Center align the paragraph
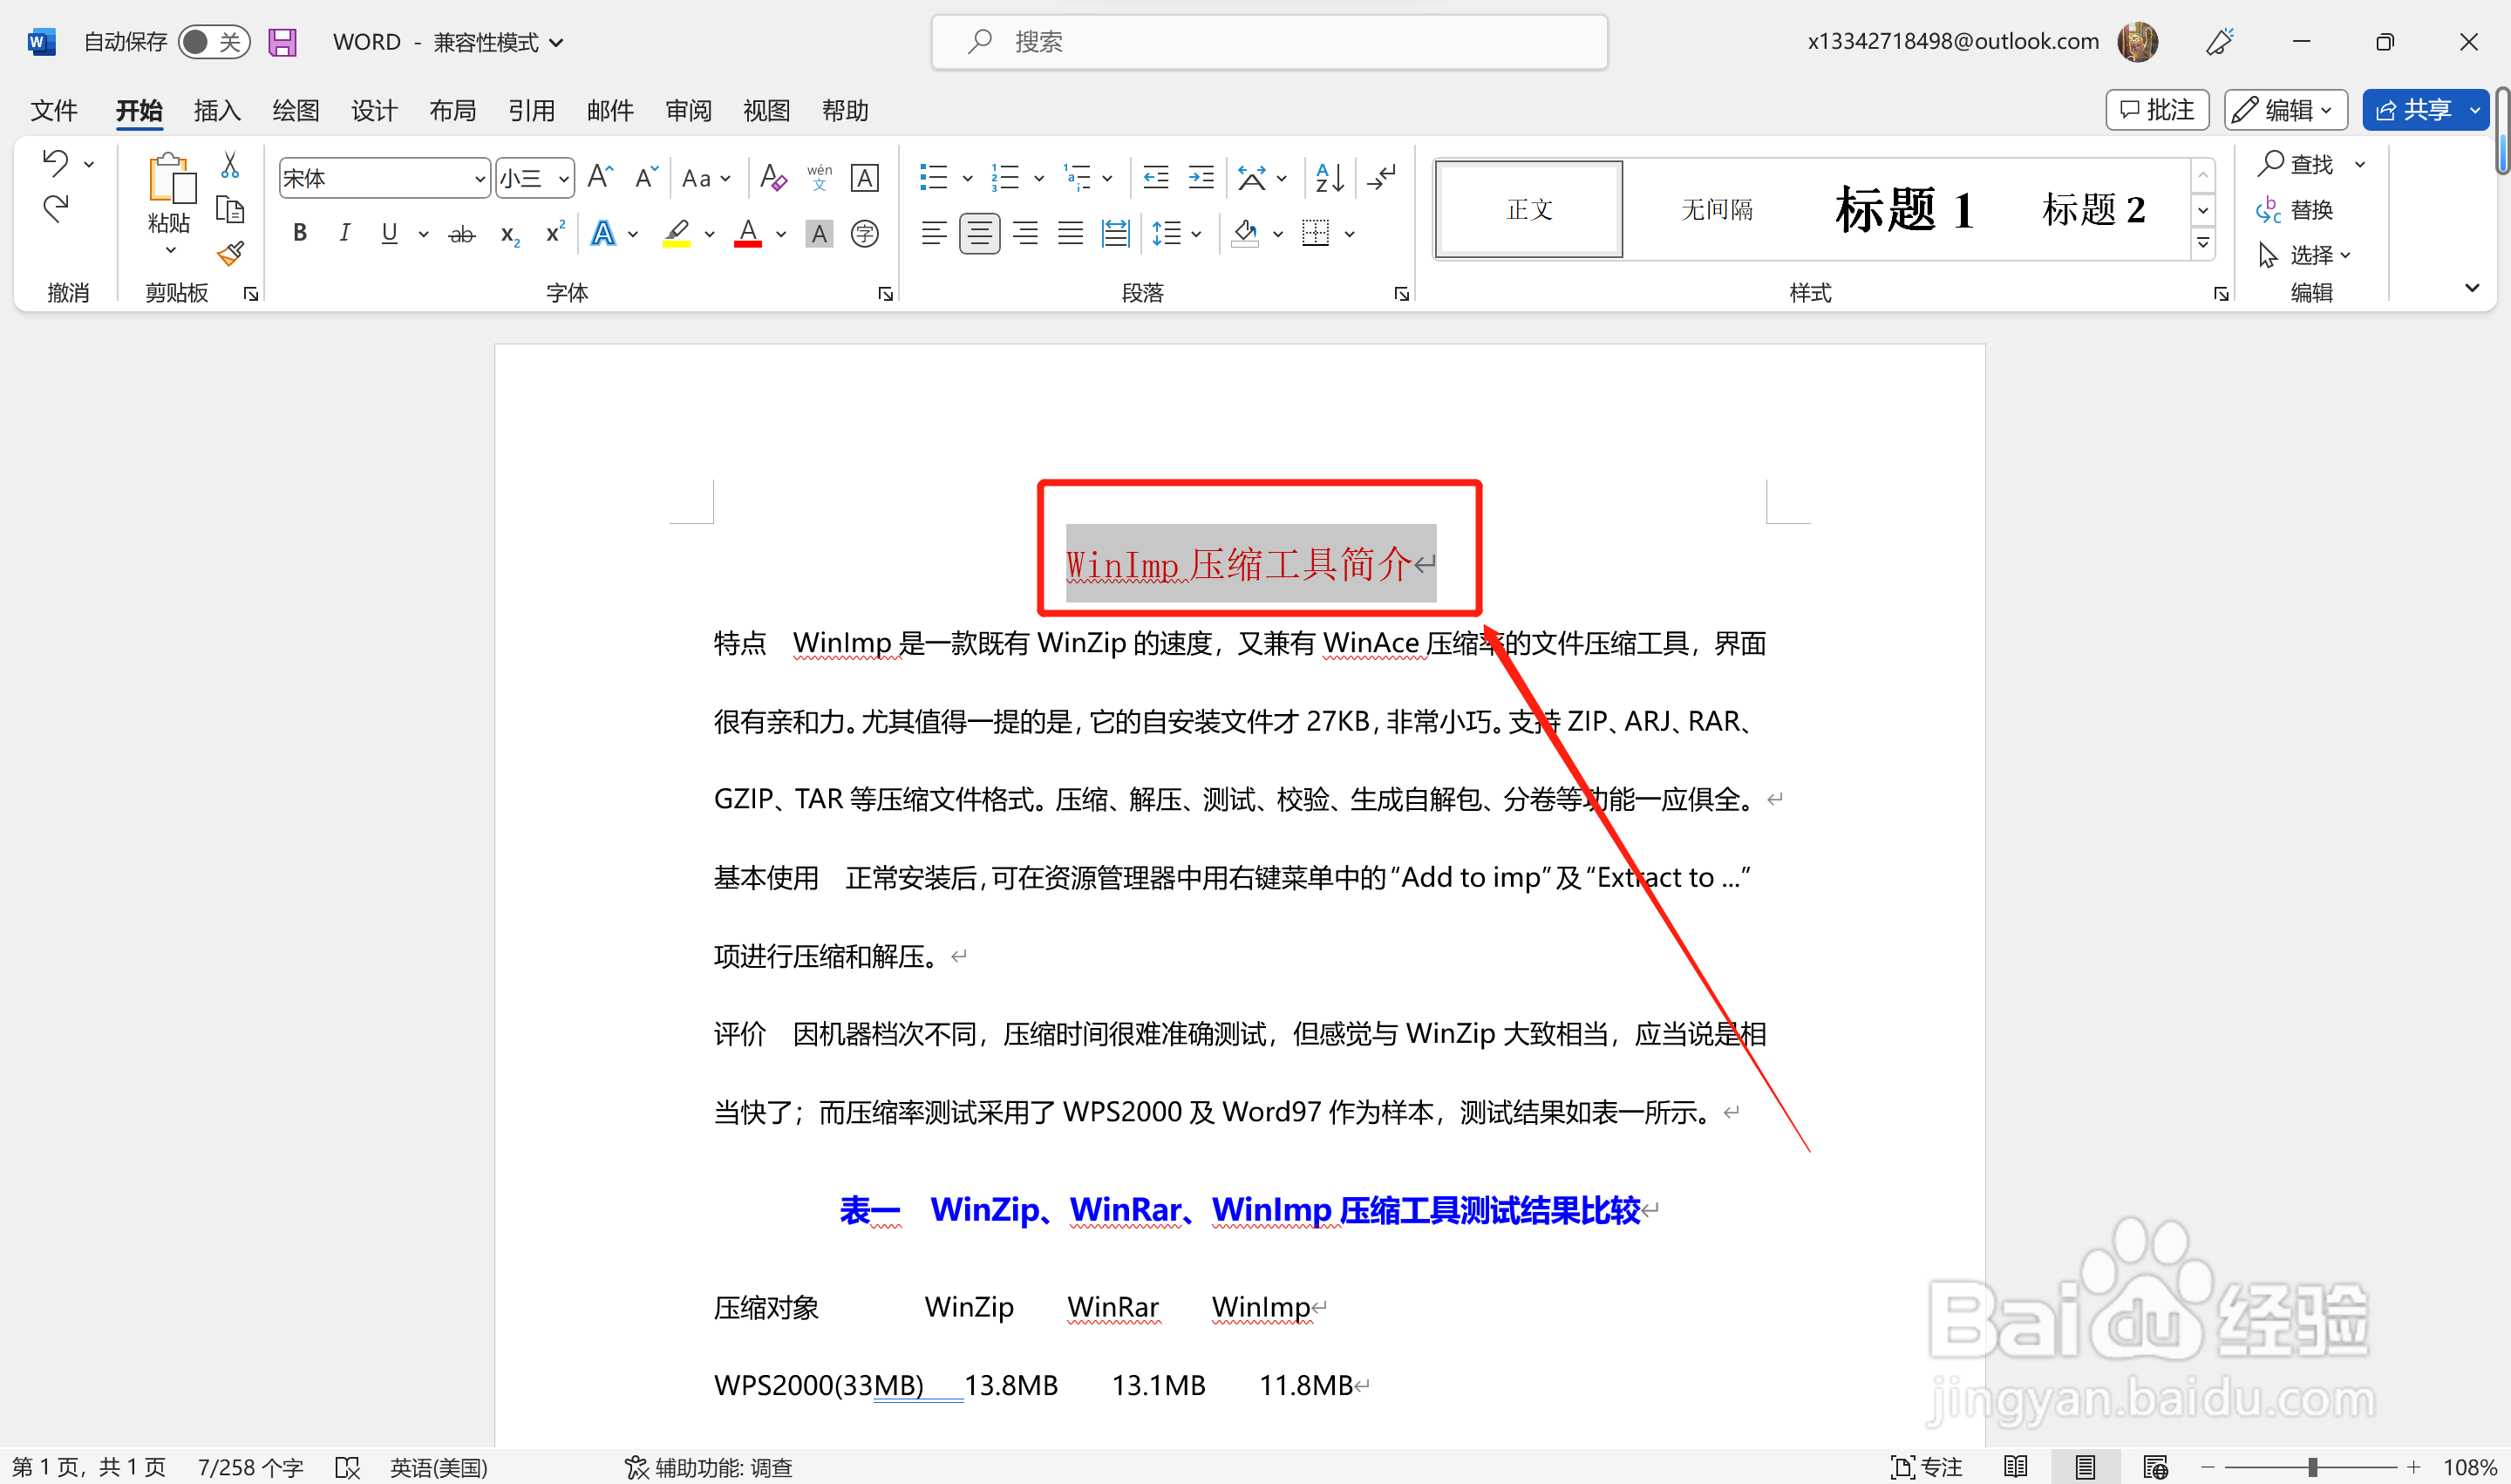Image resolution: width=2511 pixels, height=1484 pixels. [x=978, y=233]
